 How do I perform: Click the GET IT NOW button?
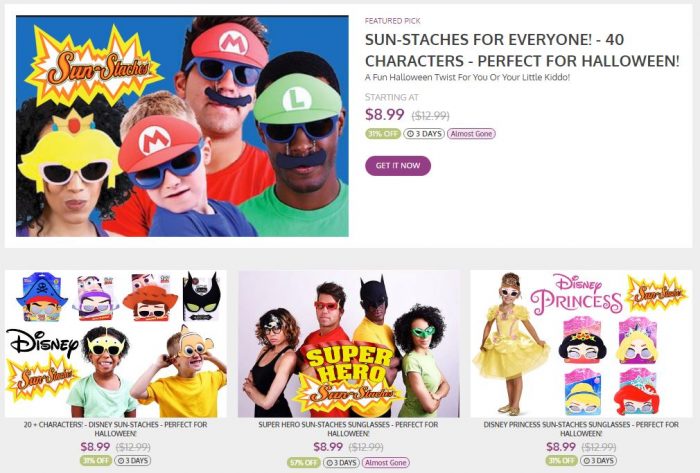398,165
